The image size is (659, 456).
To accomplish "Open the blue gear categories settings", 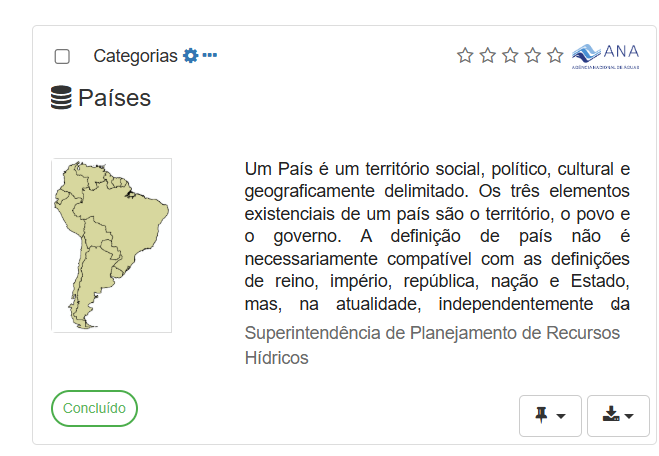I will click(190, 55).
